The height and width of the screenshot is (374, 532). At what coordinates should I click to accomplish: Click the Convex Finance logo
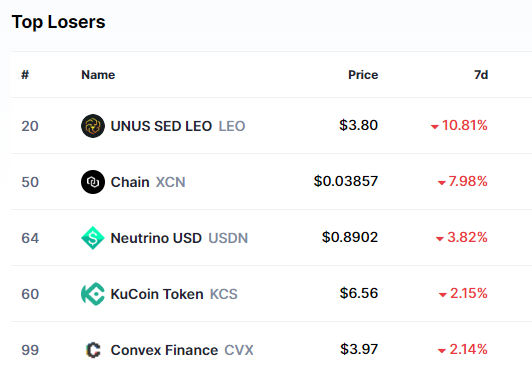[93, 350]
